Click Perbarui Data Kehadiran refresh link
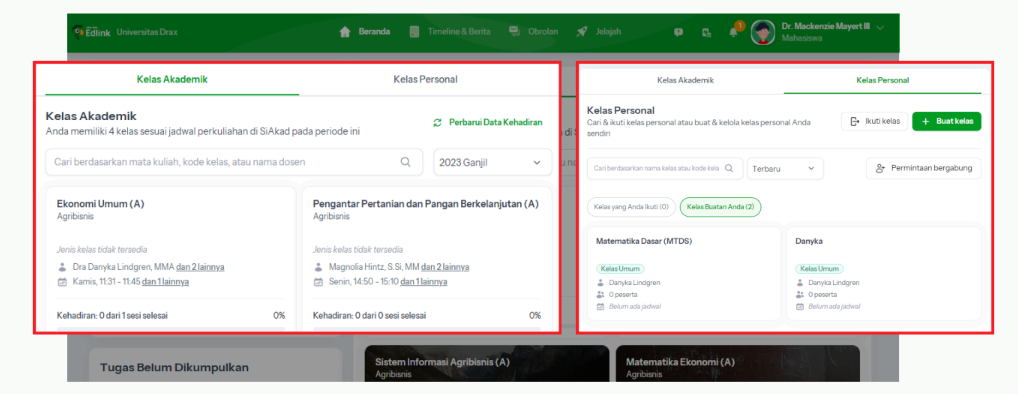Image resolution: width=1018 pixels, height=394 pixels. coord(488,122)
